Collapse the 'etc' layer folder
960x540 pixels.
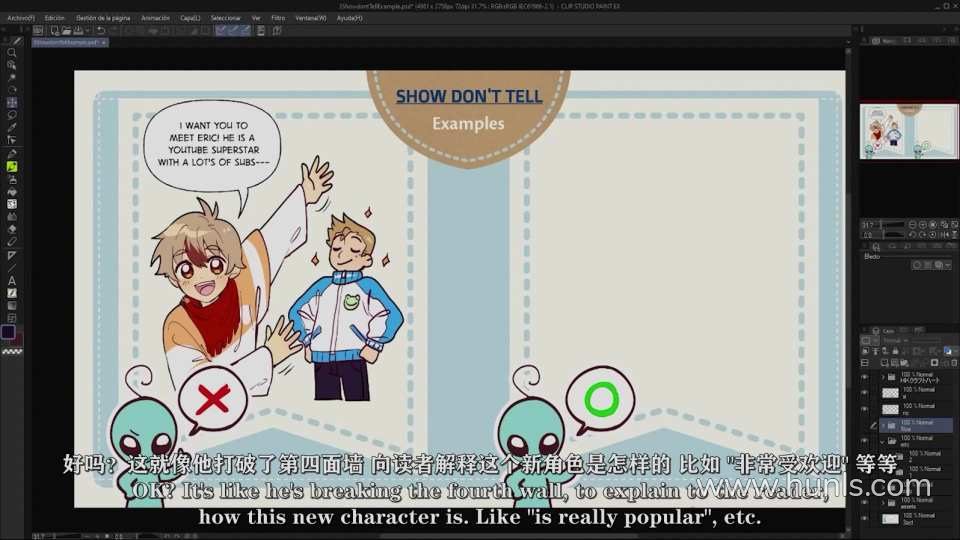pos(883,441)
